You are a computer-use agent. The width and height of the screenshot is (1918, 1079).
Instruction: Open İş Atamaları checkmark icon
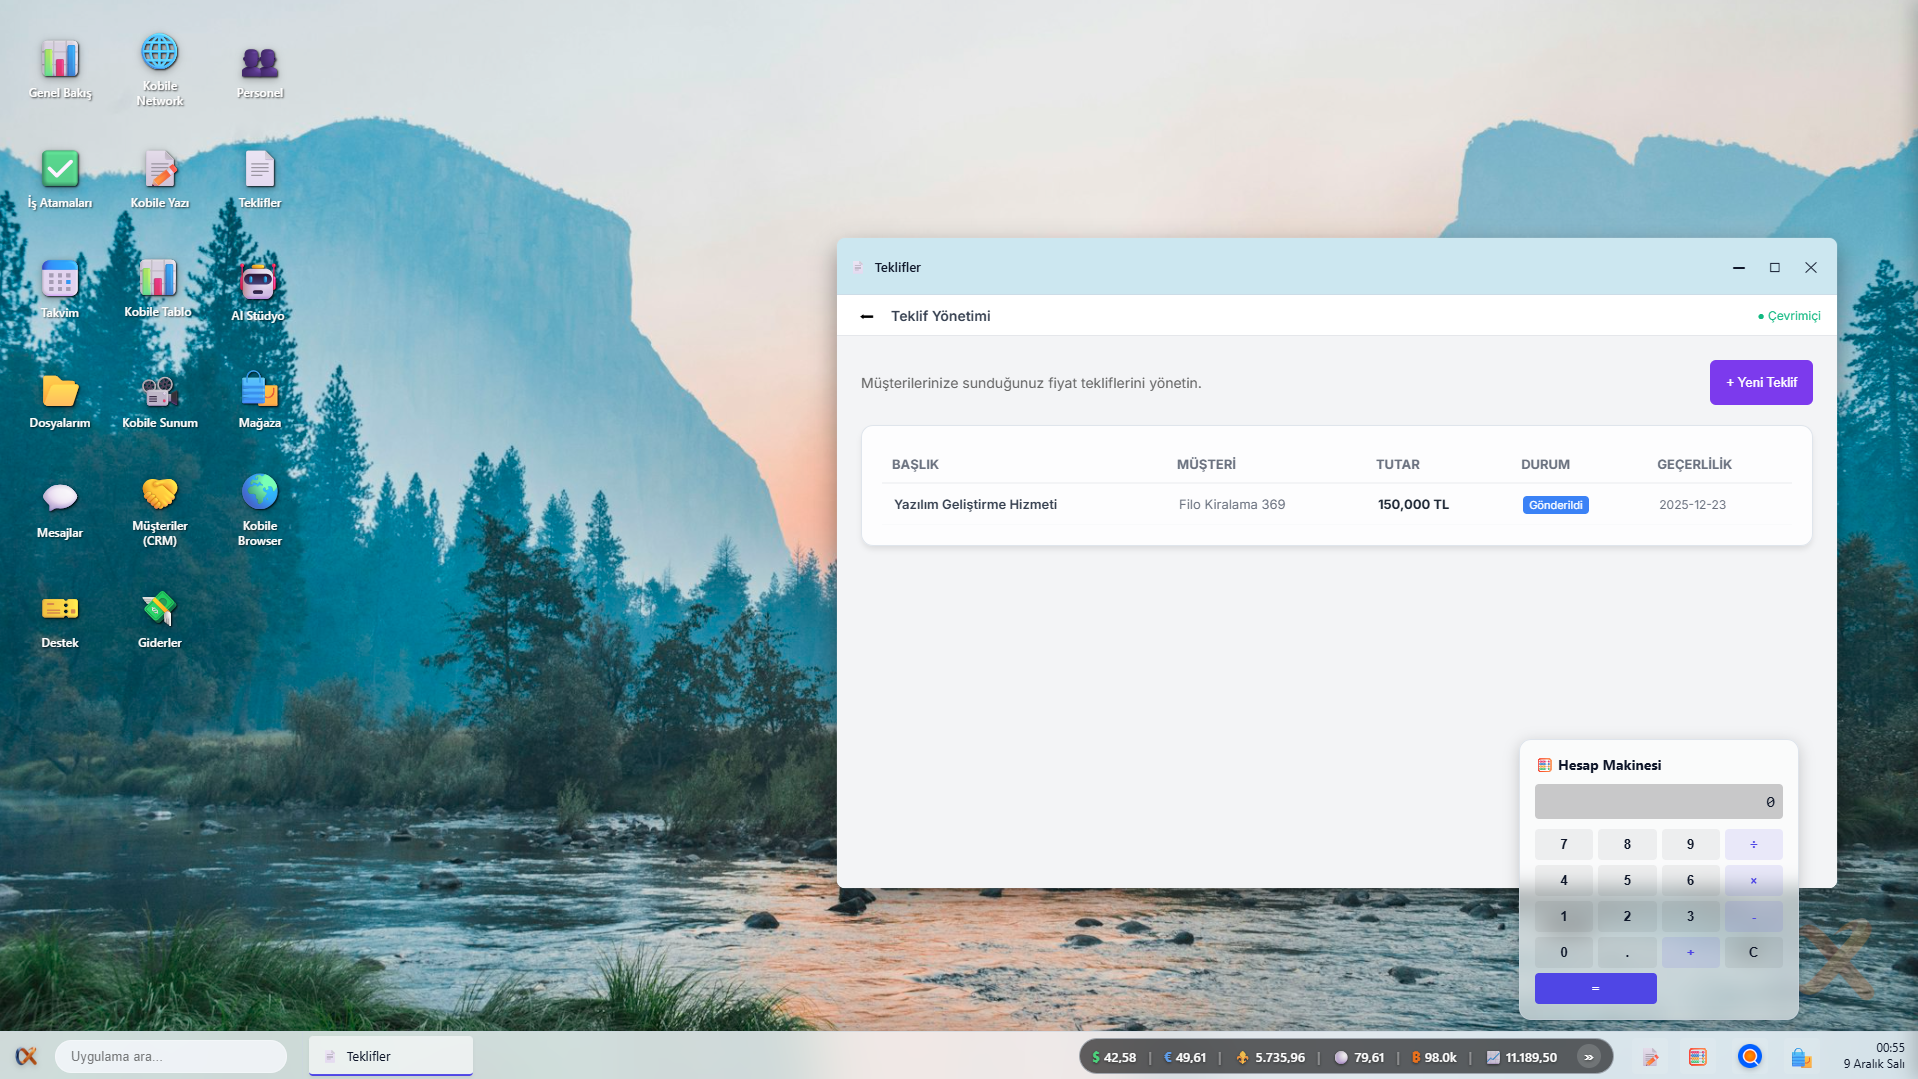[60, 170]
